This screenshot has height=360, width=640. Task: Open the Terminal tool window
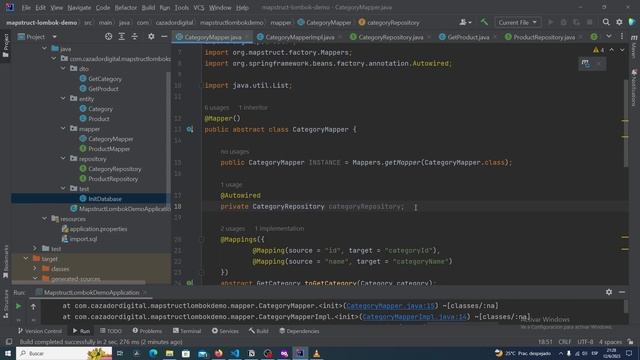tap(187, 331)
